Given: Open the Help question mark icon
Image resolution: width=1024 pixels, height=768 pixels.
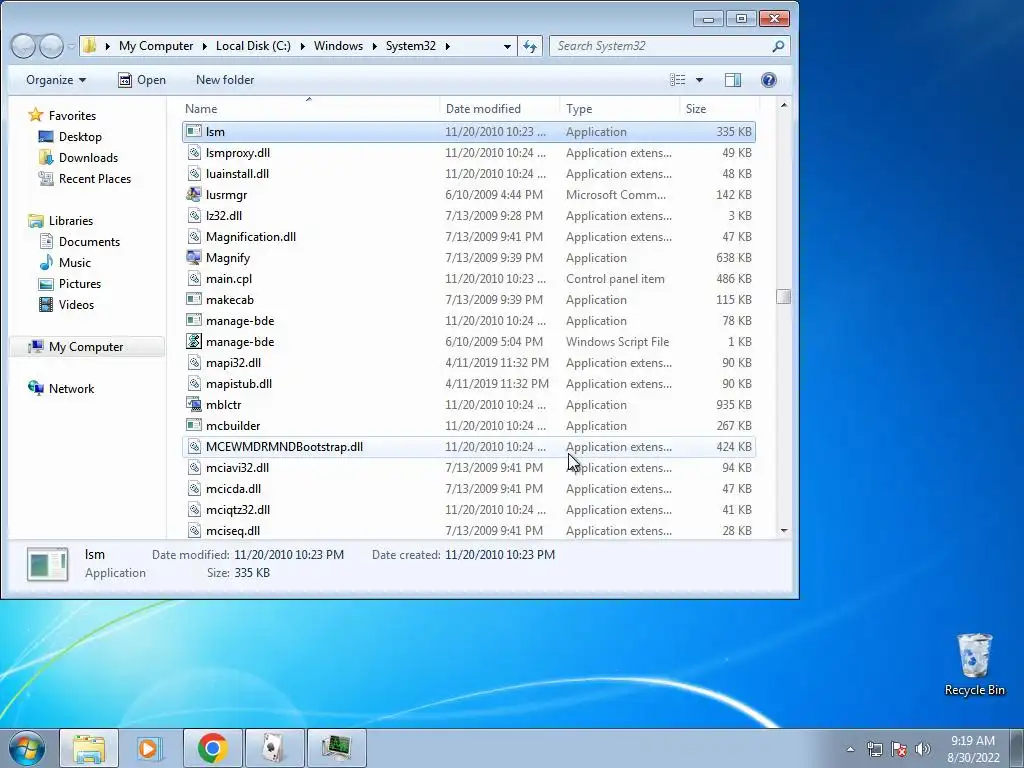Looking at the screenshot, I should click(769, 80).
